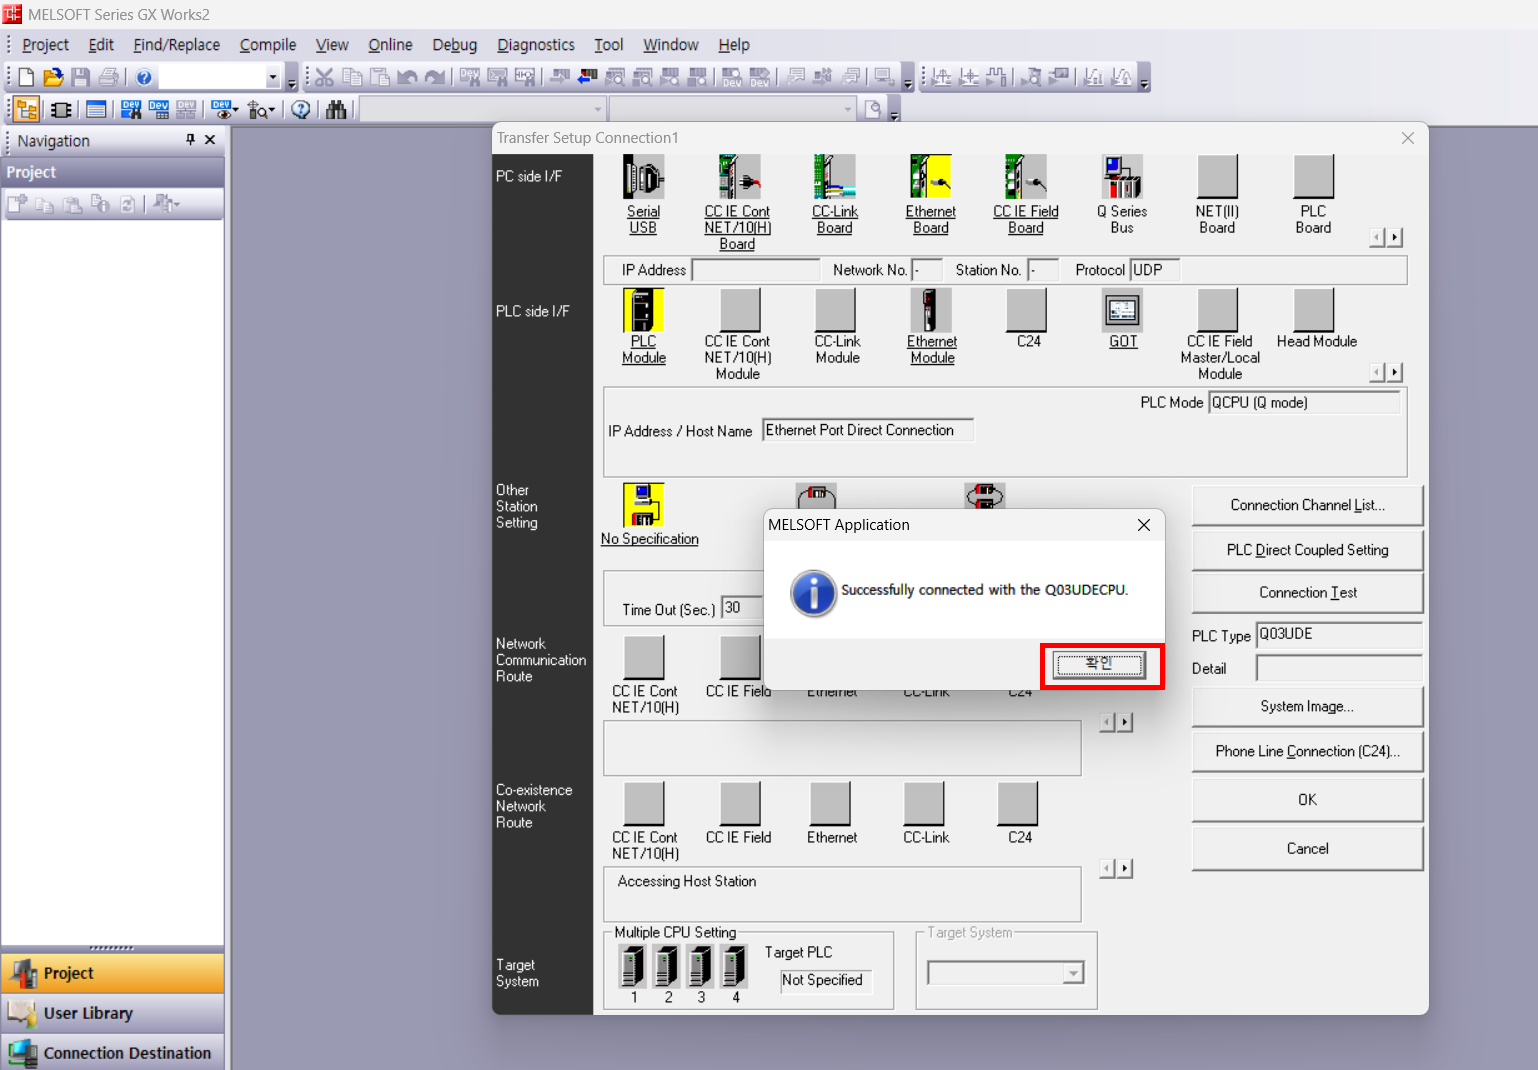Click the PLC Mode field
This screenshot has width=1538, height=1070.
coord(1304,402)
